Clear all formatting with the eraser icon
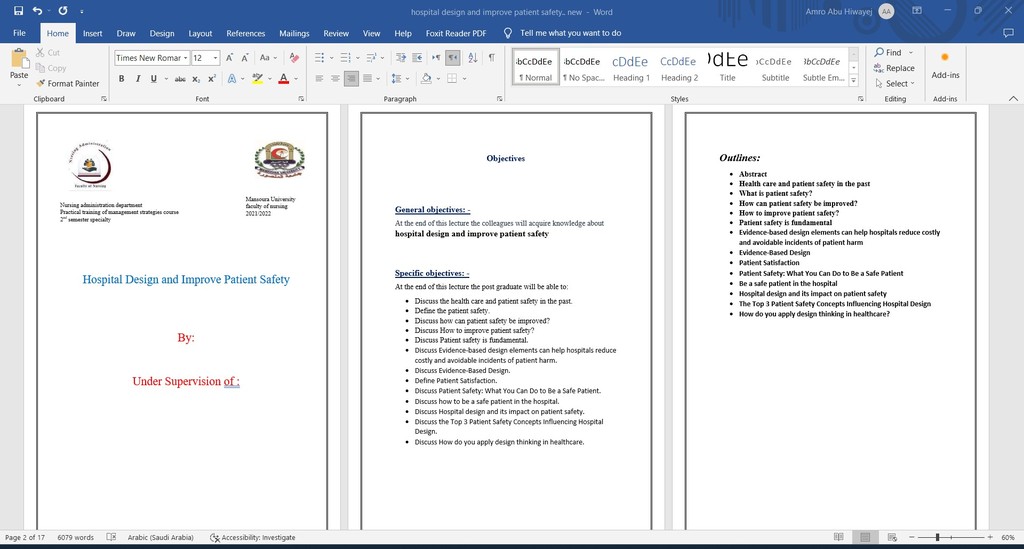This screenshot has width=1024, height=549. pos(295,57)
